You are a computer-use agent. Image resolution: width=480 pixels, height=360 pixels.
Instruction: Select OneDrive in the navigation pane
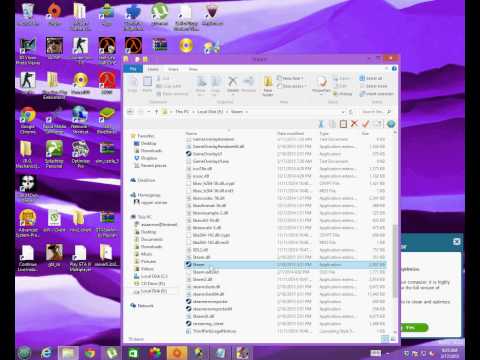click(143, 180)
